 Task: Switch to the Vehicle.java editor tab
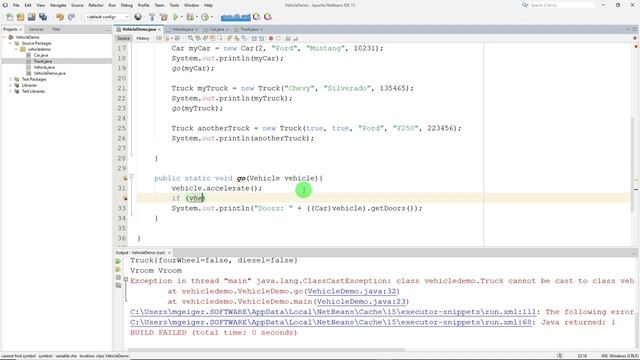pos(182,29)
